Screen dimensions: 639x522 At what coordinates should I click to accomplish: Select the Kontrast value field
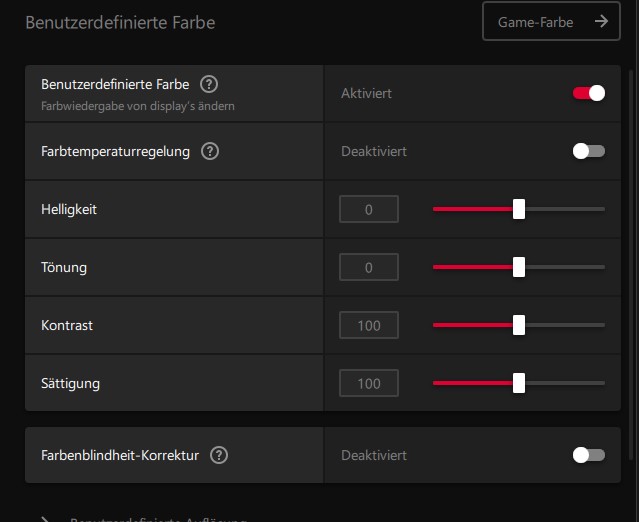click(369, 325)
